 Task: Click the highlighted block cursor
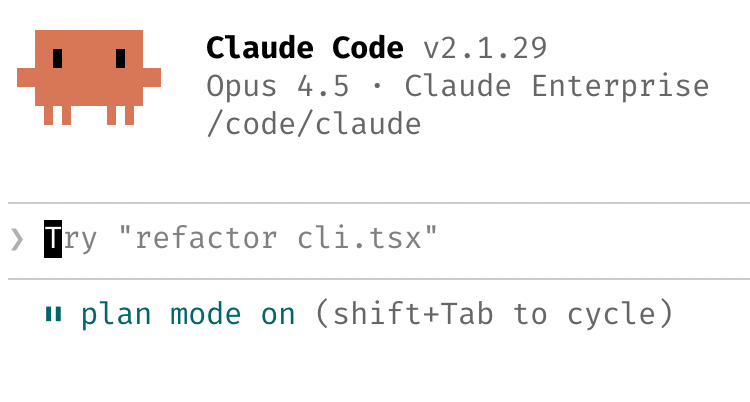pyautogui.click(x=53, y=239)
